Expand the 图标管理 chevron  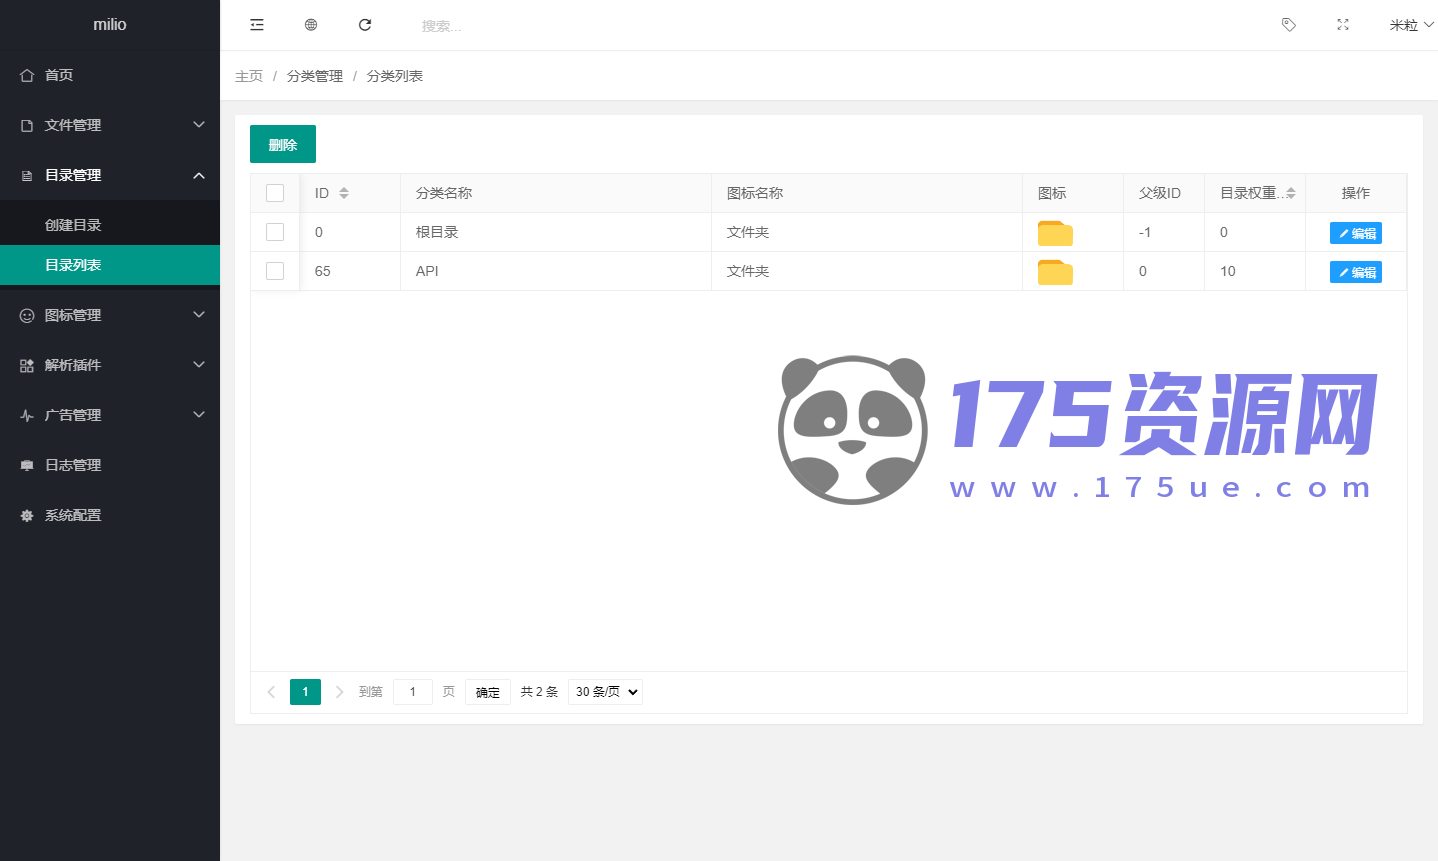(199, 315)
